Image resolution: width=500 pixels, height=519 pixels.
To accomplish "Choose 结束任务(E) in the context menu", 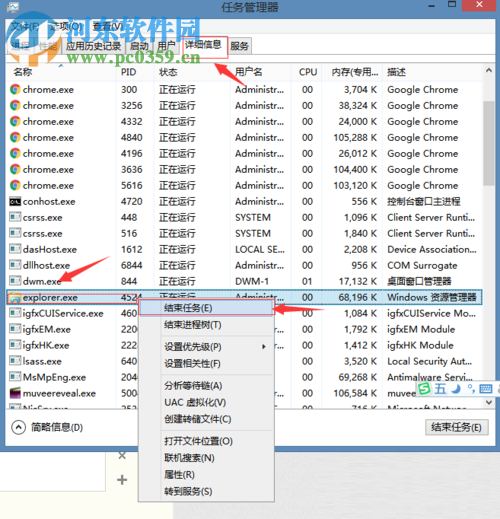I will [206, 308].
